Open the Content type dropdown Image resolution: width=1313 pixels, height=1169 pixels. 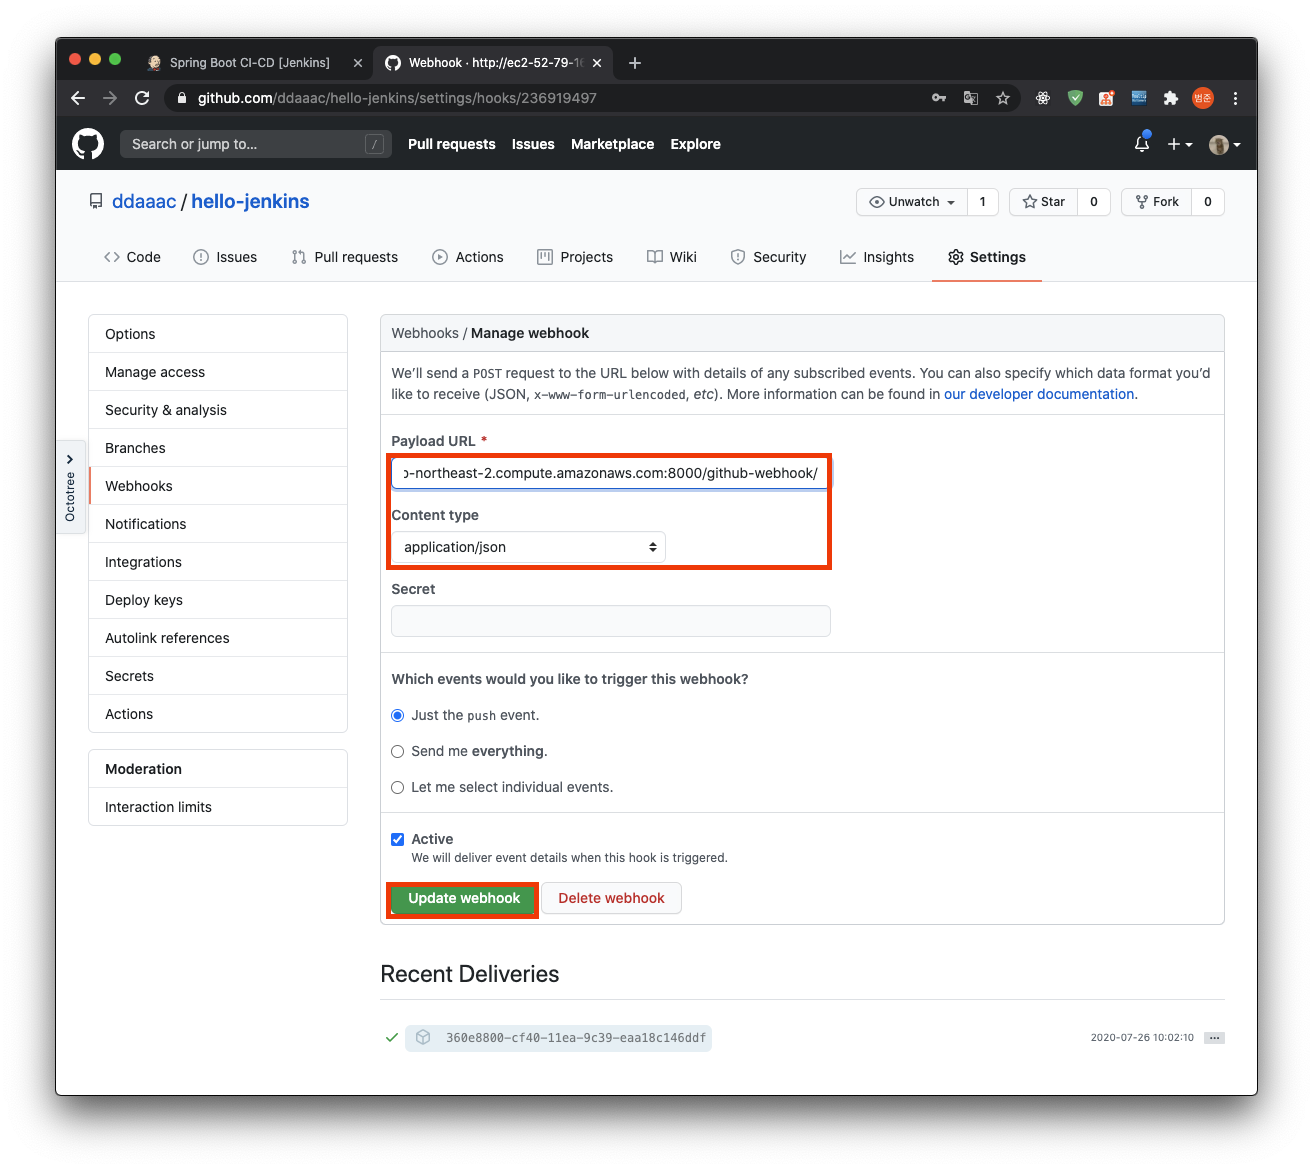coord(528,547)
